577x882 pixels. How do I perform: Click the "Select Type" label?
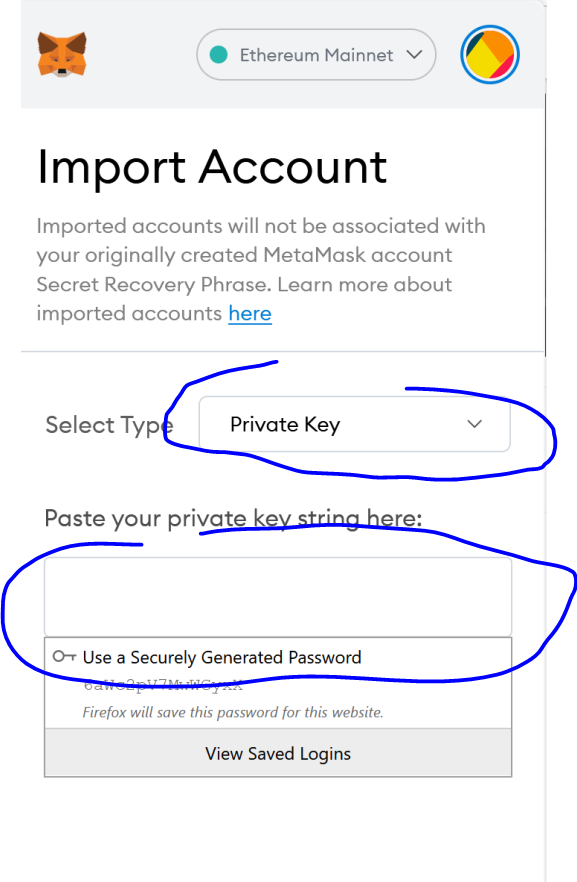109,426
